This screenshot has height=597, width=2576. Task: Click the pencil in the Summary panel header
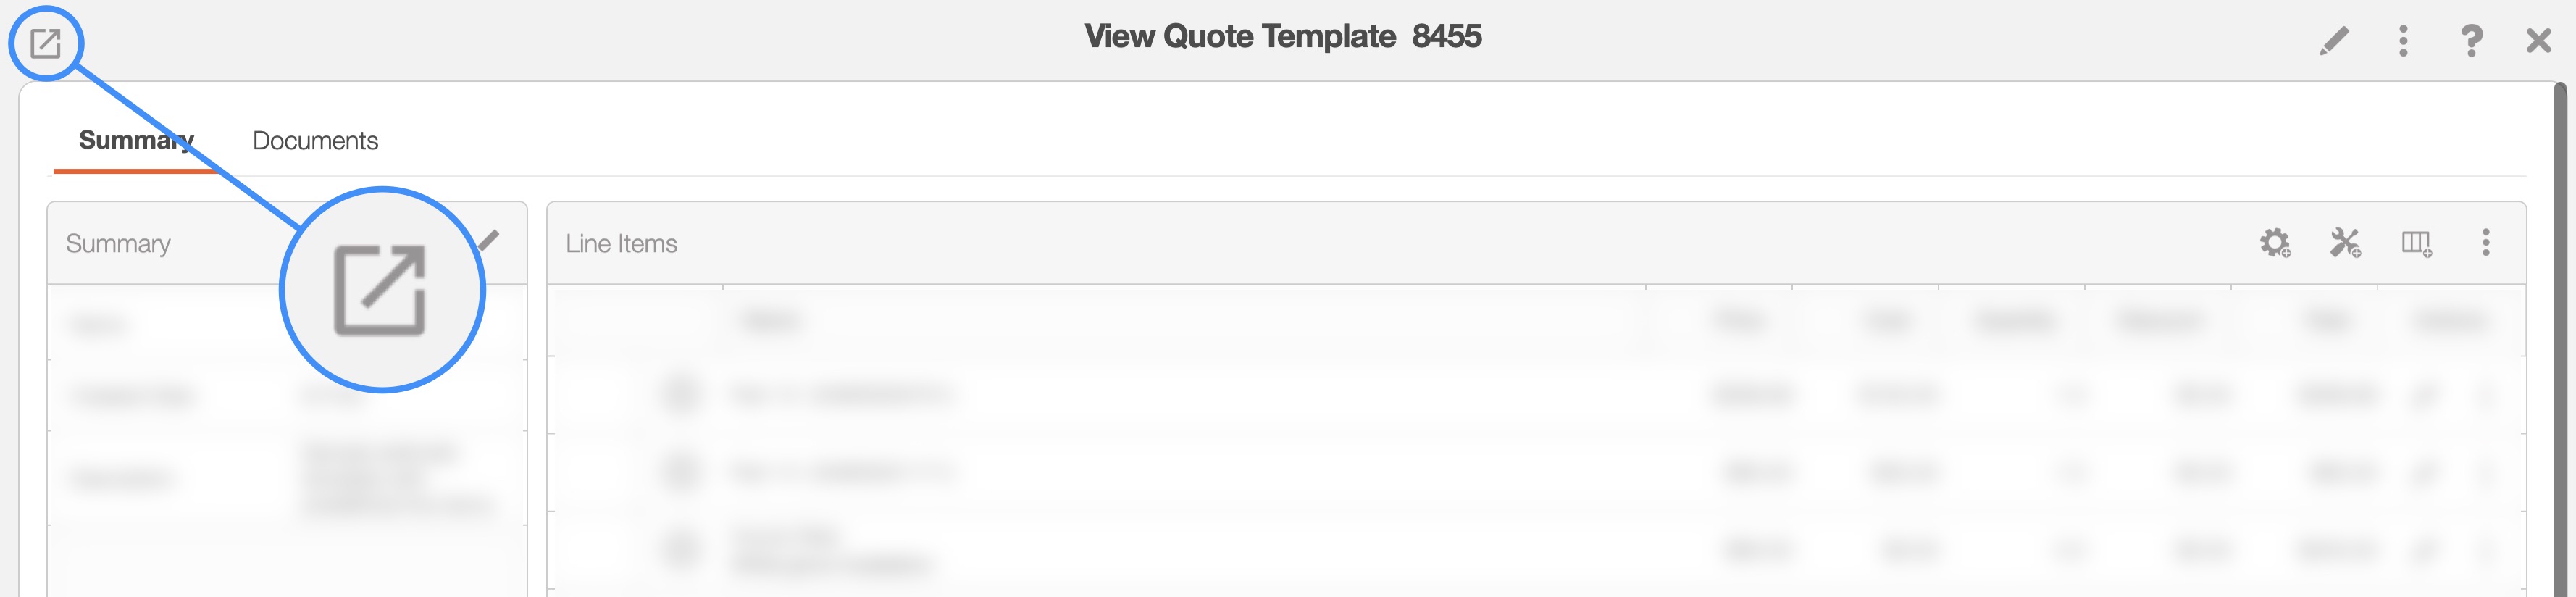point(489,240)
